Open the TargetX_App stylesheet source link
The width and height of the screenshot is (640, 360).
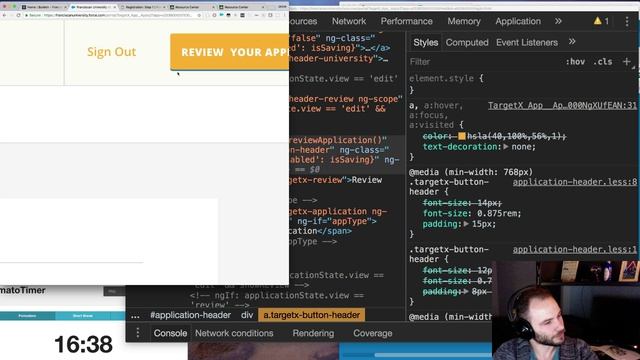[x=562, y=105]
